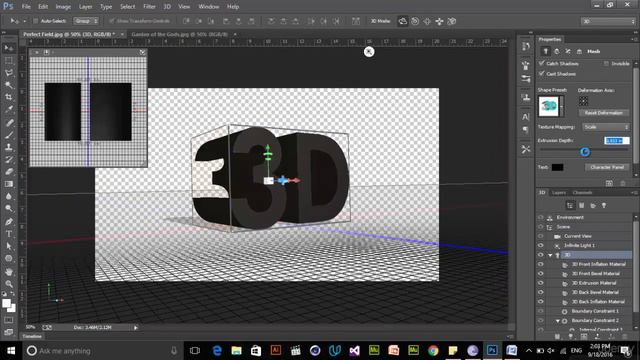Switch to Games of the Gods.jpg document tab
Image resolution: width=640 pixels, height=360 pixels.
pyautogui.click(x=180, y=34)
